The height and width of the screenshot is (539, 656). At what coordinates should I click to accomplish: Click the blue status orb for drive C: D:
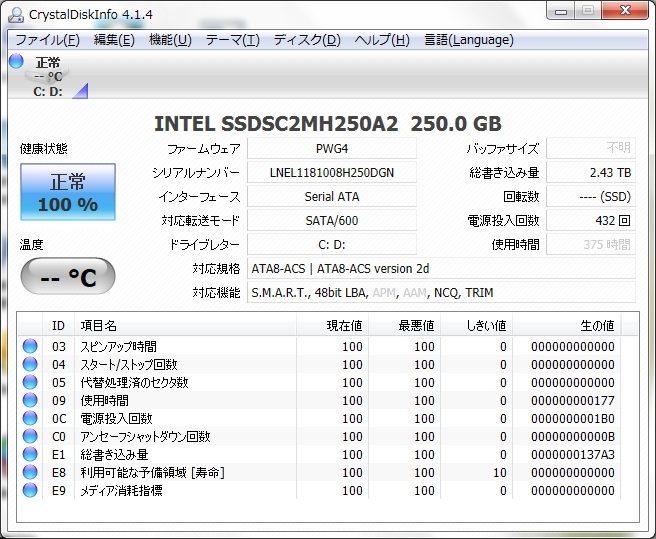(16, 62)
